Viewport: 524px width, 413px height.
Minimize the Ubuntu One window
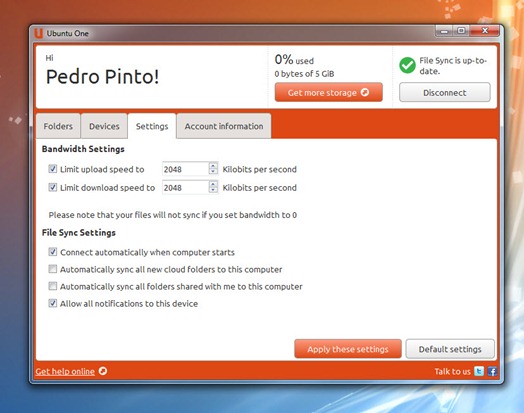(x=444, y=31)
